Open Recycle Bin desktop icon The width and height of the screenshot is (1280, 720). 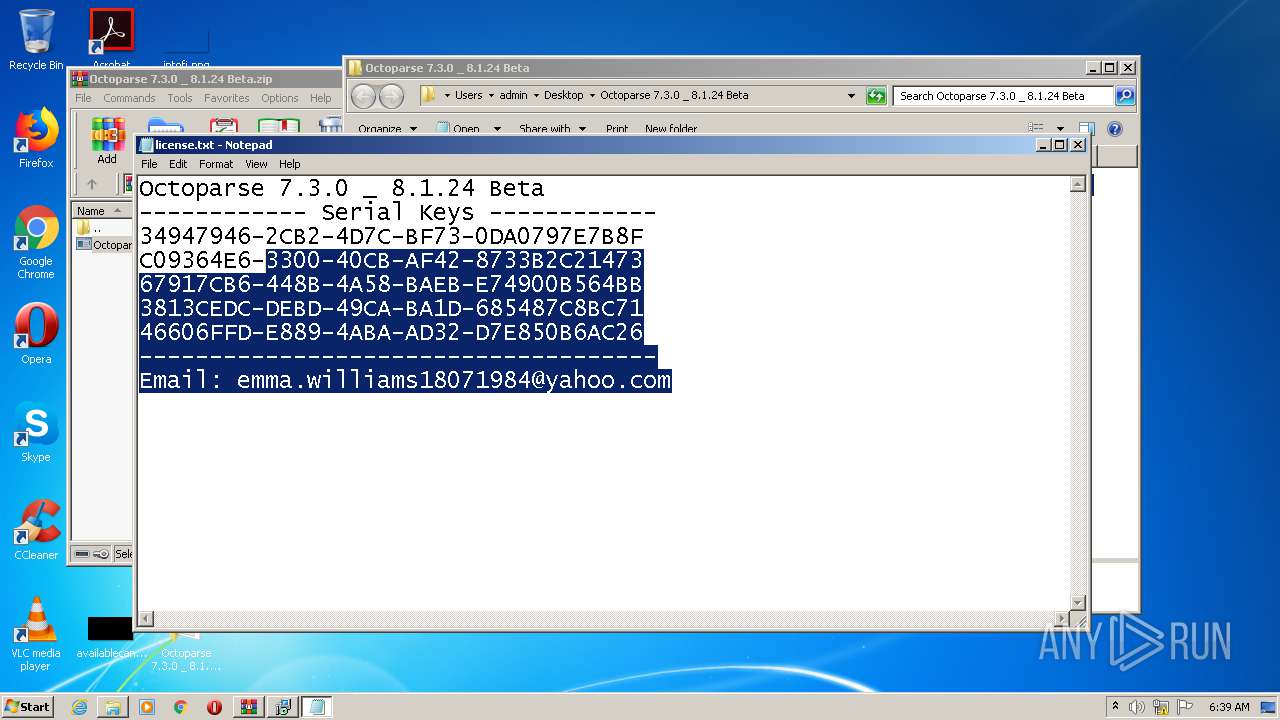pyautogui.click(x=36, y=40)
